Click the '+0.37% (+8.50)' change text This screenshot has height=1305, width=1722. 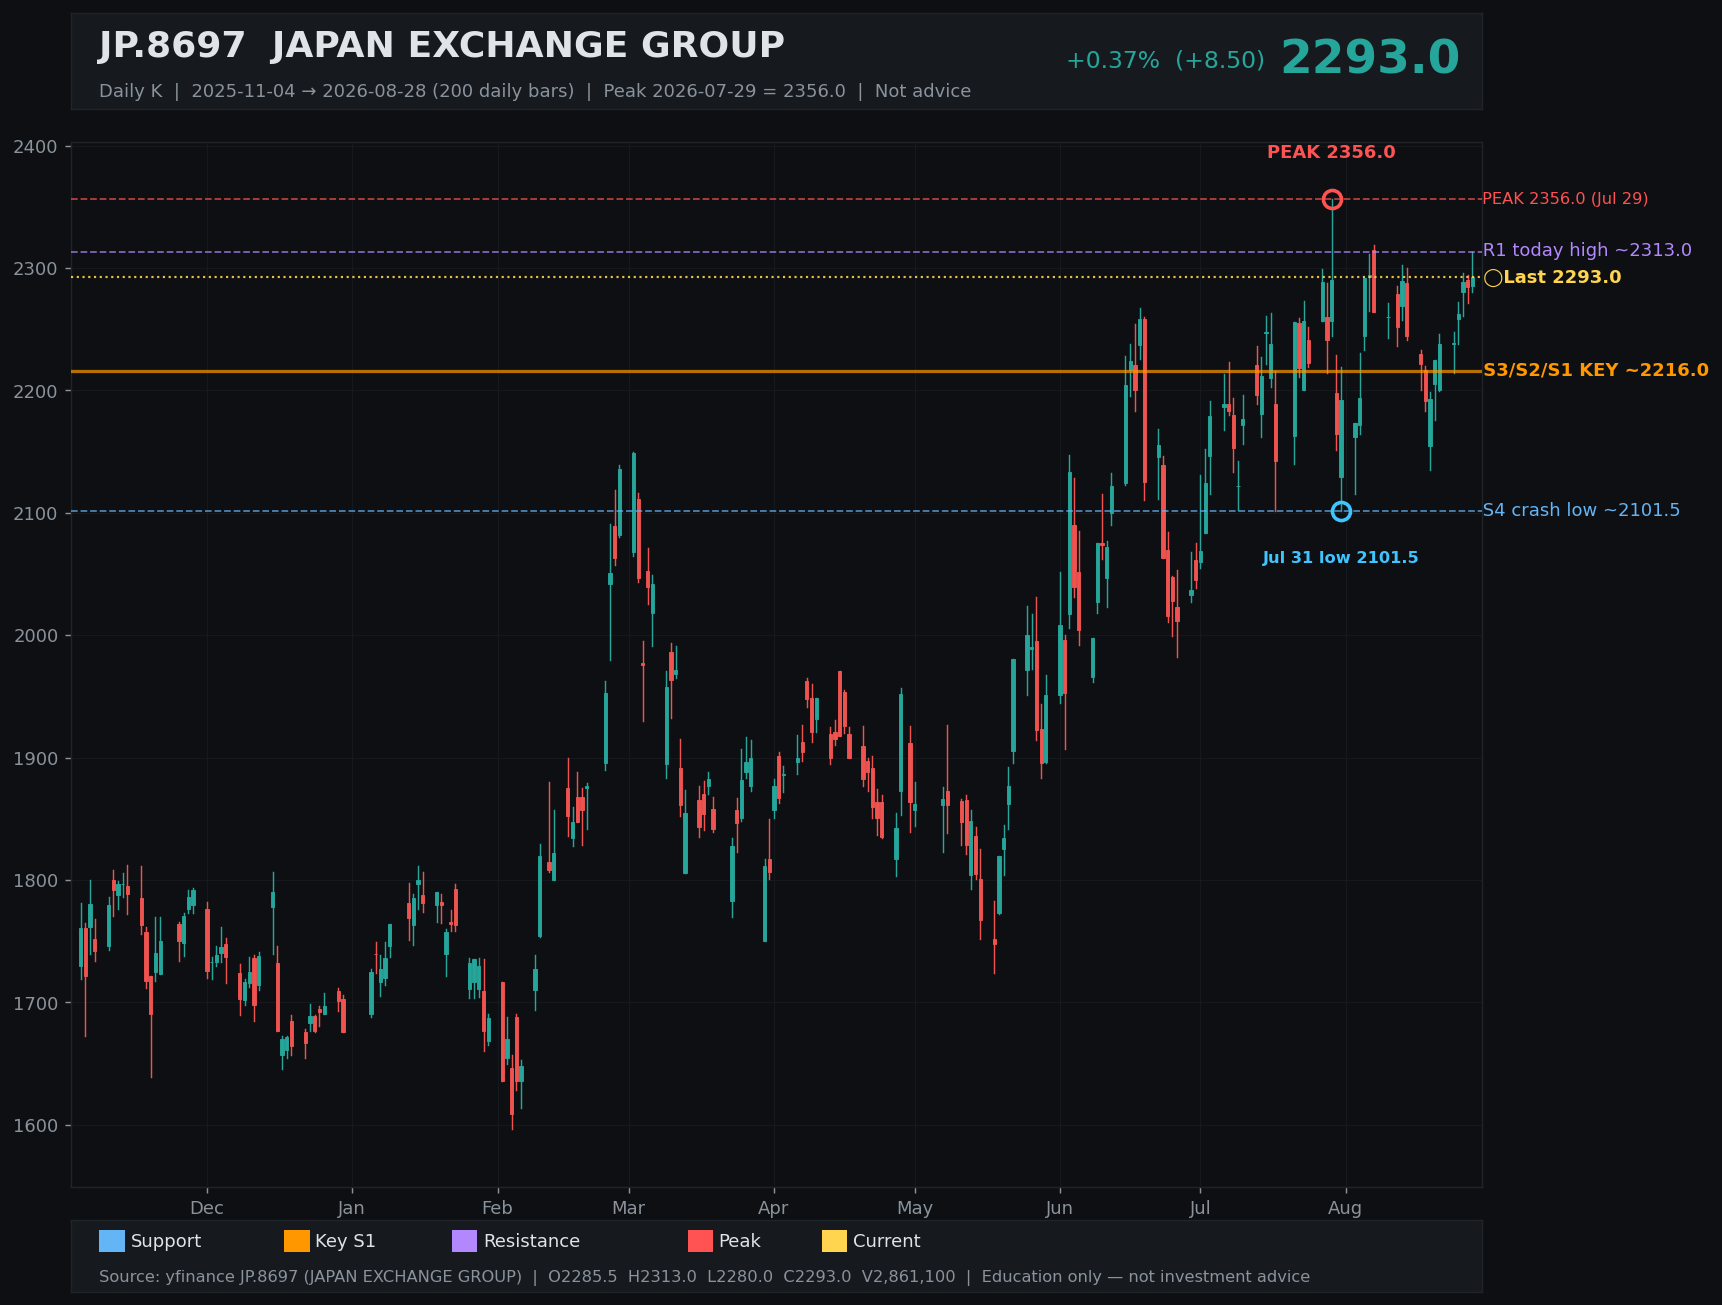pos(1165,60)
